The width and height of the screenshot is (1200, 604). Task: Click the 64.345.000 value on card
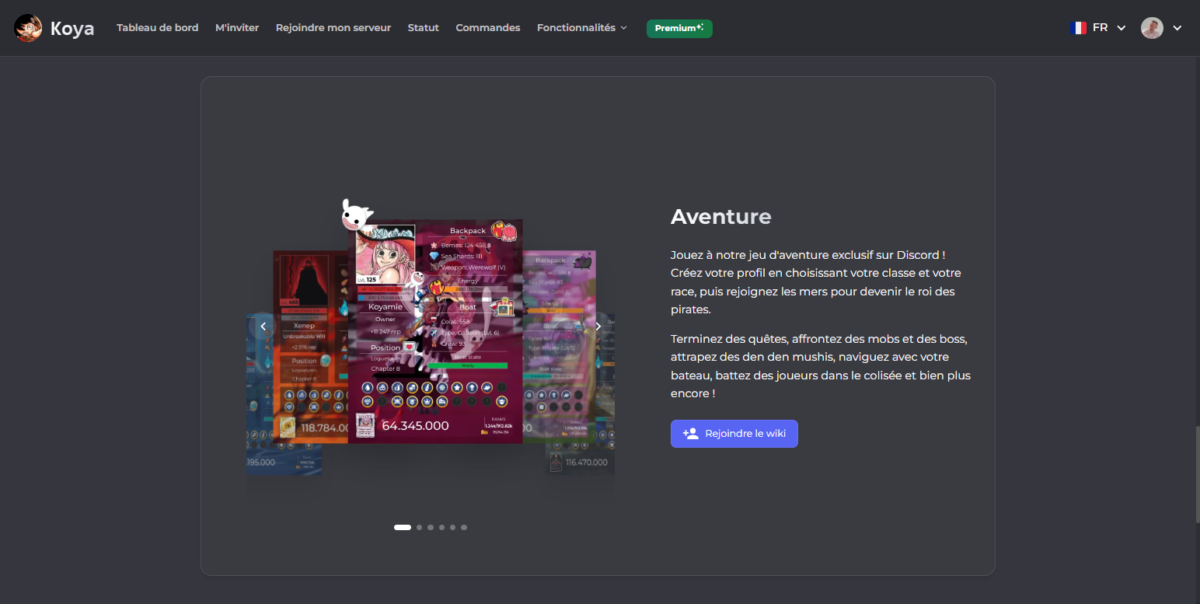415,426
